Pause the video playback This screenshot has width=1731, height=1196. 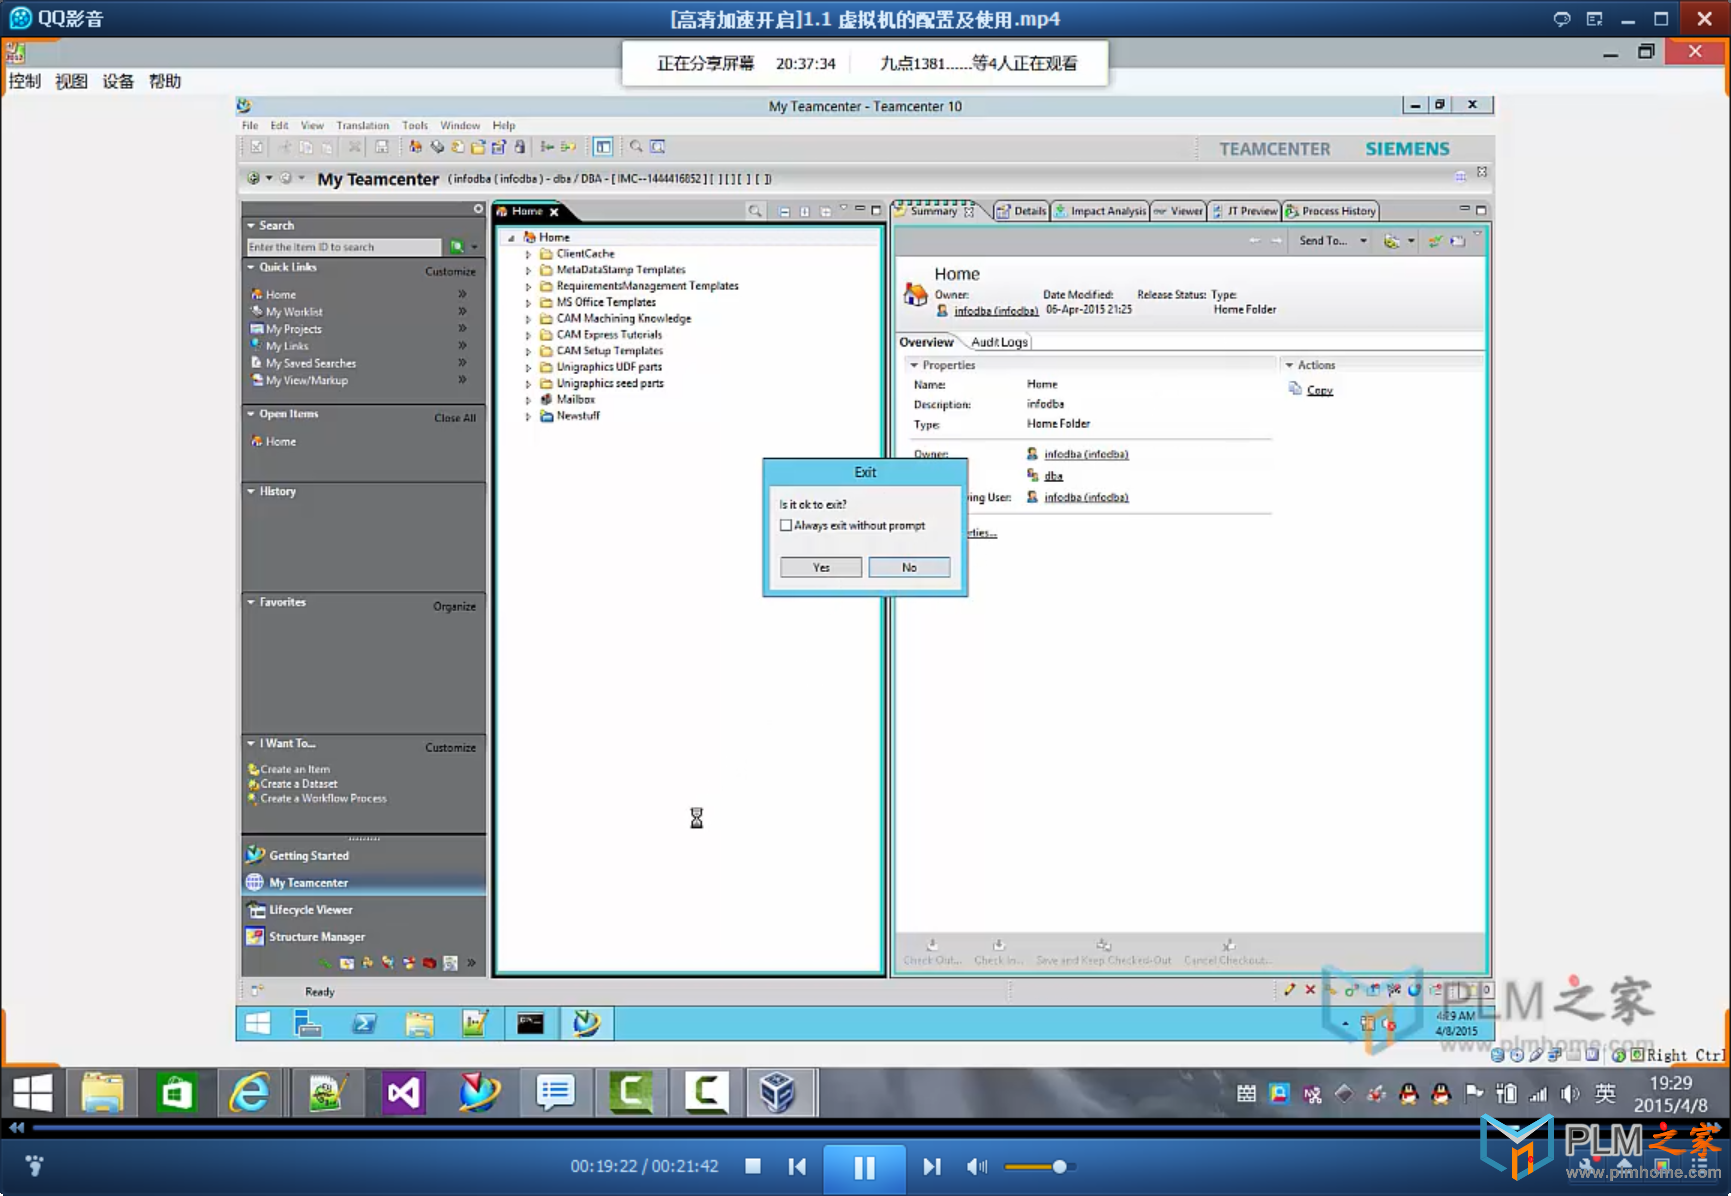pyautogui.click(x=864, y=1167)
